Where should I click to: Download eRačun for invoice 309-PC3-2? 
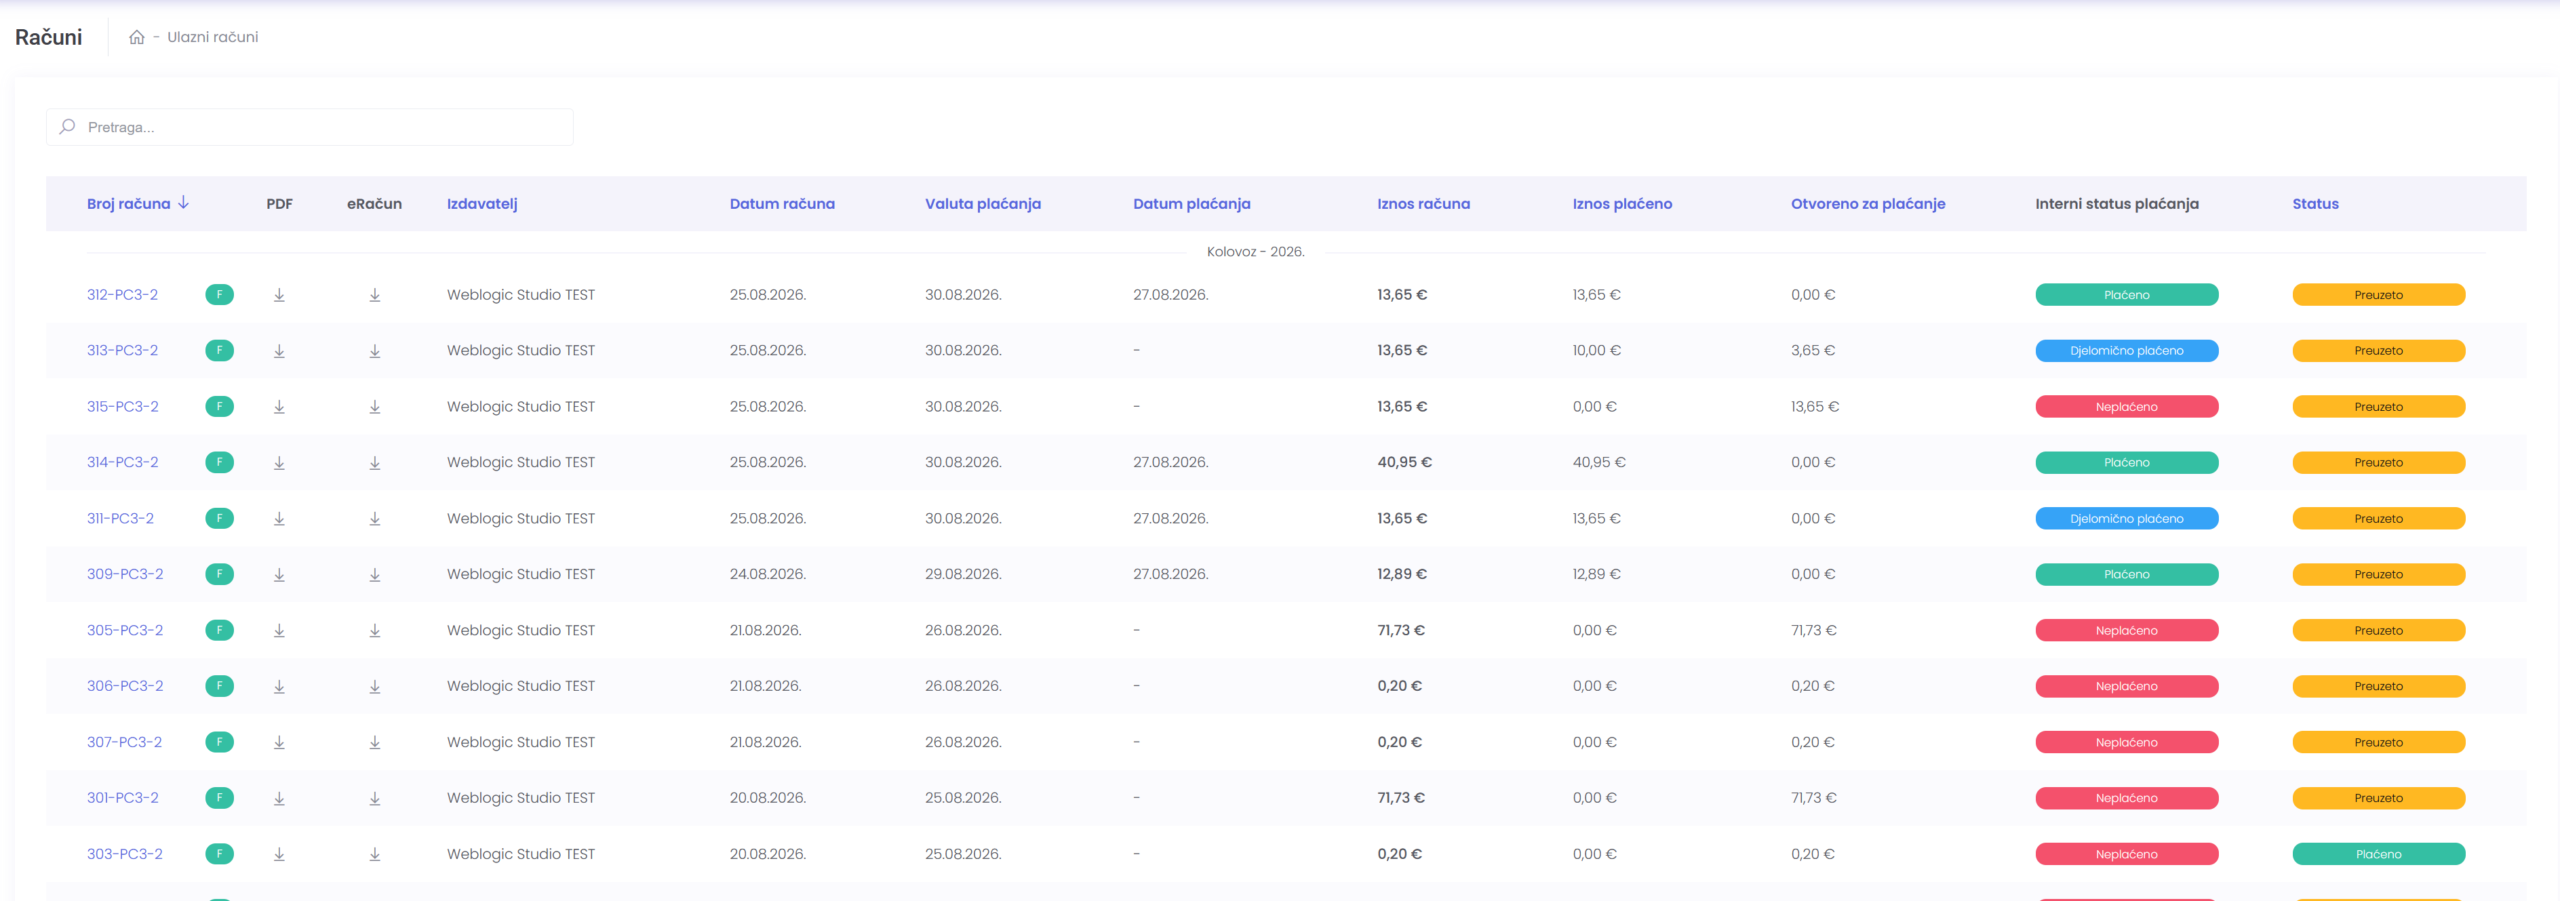[x=375, y=575]
